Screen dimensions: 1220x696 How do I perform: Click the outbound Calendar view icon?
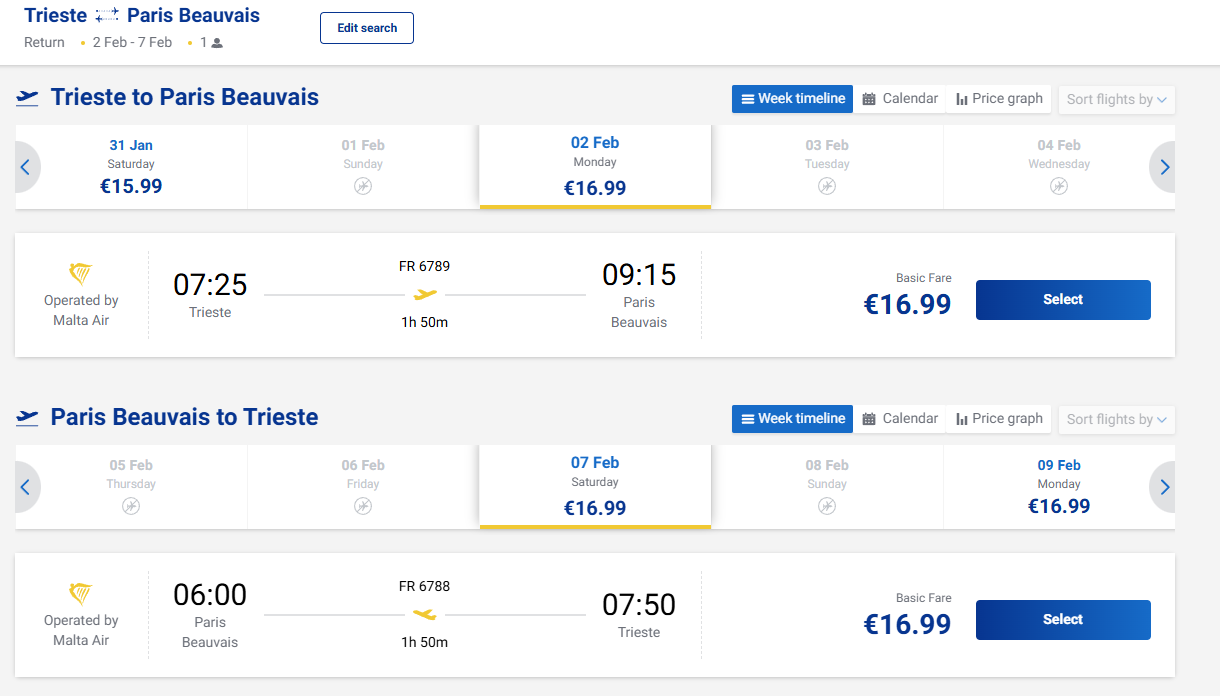869,99
